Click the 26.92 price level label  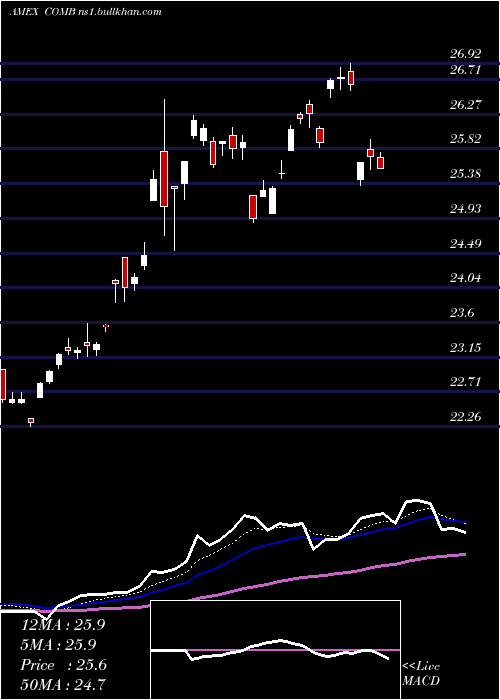click(x=466, y=54)
